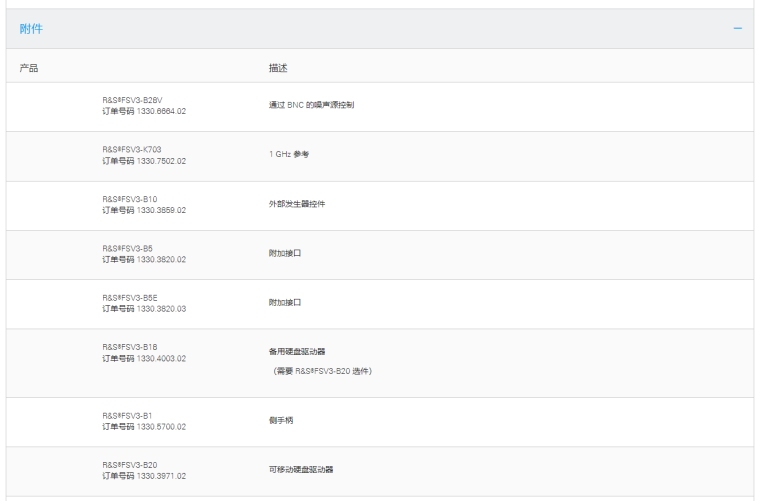Open the R&S FSV3-B5 product entry
This screenshot has height=501, width=760.
point(127,247)
